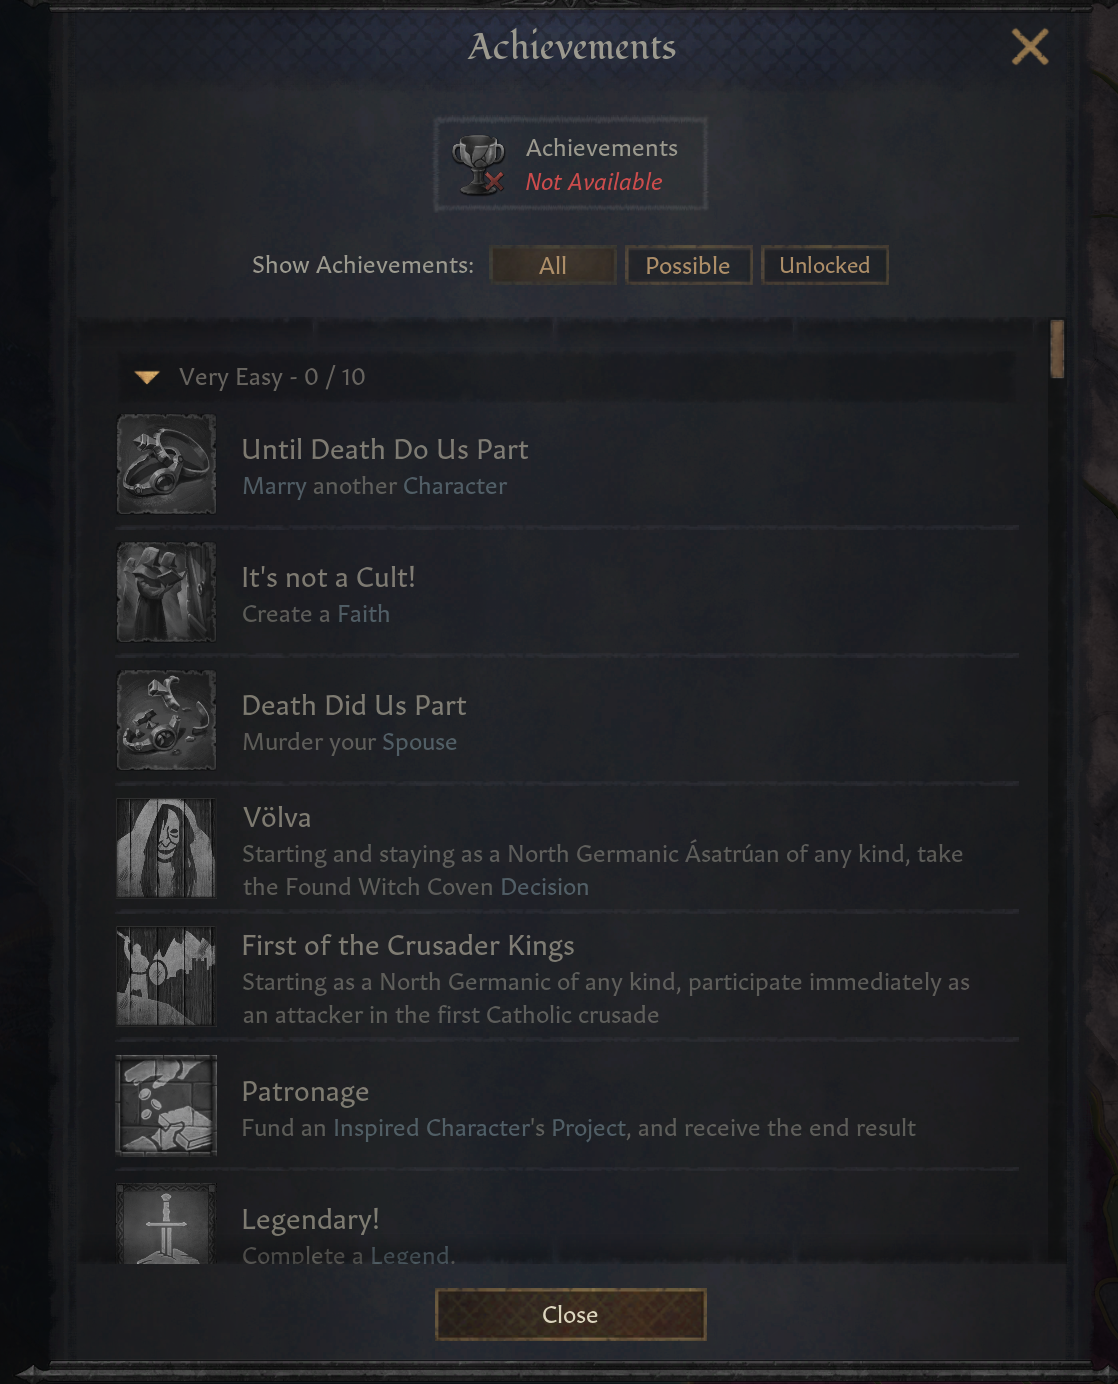Viewport: 1118px width, 1384px height.
Task: Click the Faith link in It's not a Cult
Action: point(363,614)
